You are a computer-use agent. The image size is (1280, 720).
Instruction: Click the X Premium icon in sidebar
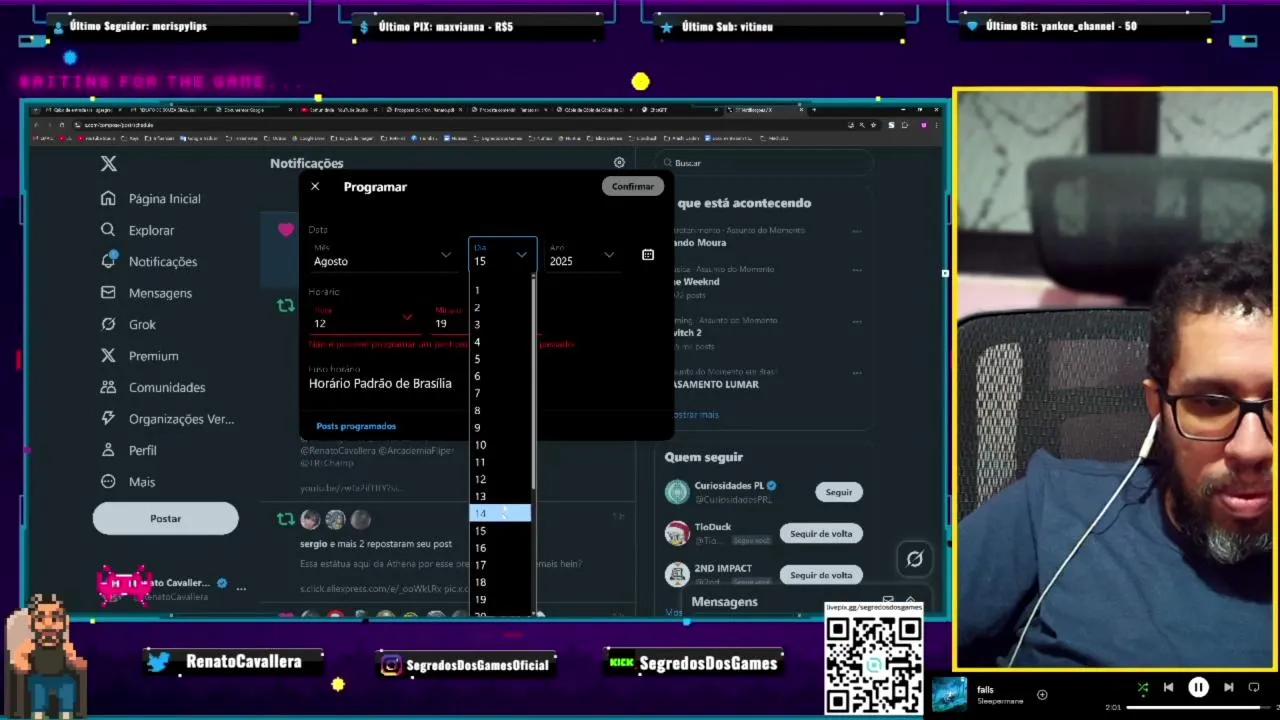[108, 356]
